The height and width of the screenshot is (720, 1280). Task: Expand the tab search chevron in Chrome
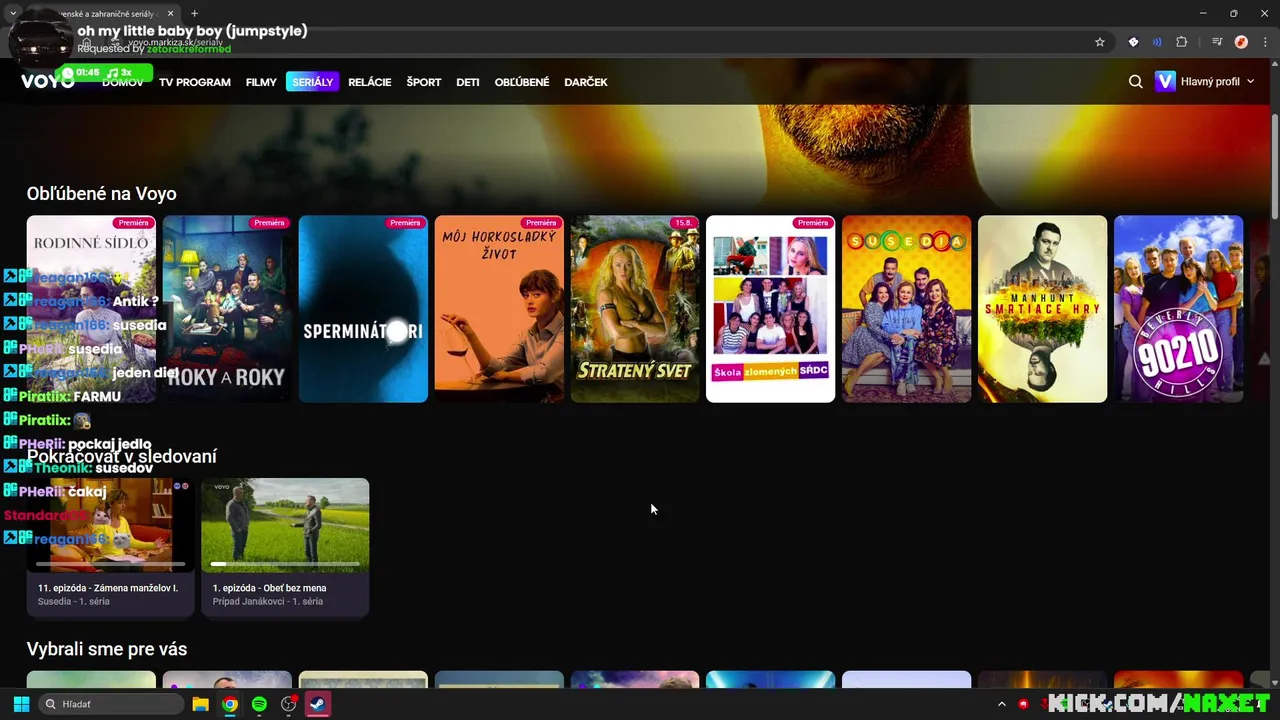pyautogui.click(x=13, y=13)
